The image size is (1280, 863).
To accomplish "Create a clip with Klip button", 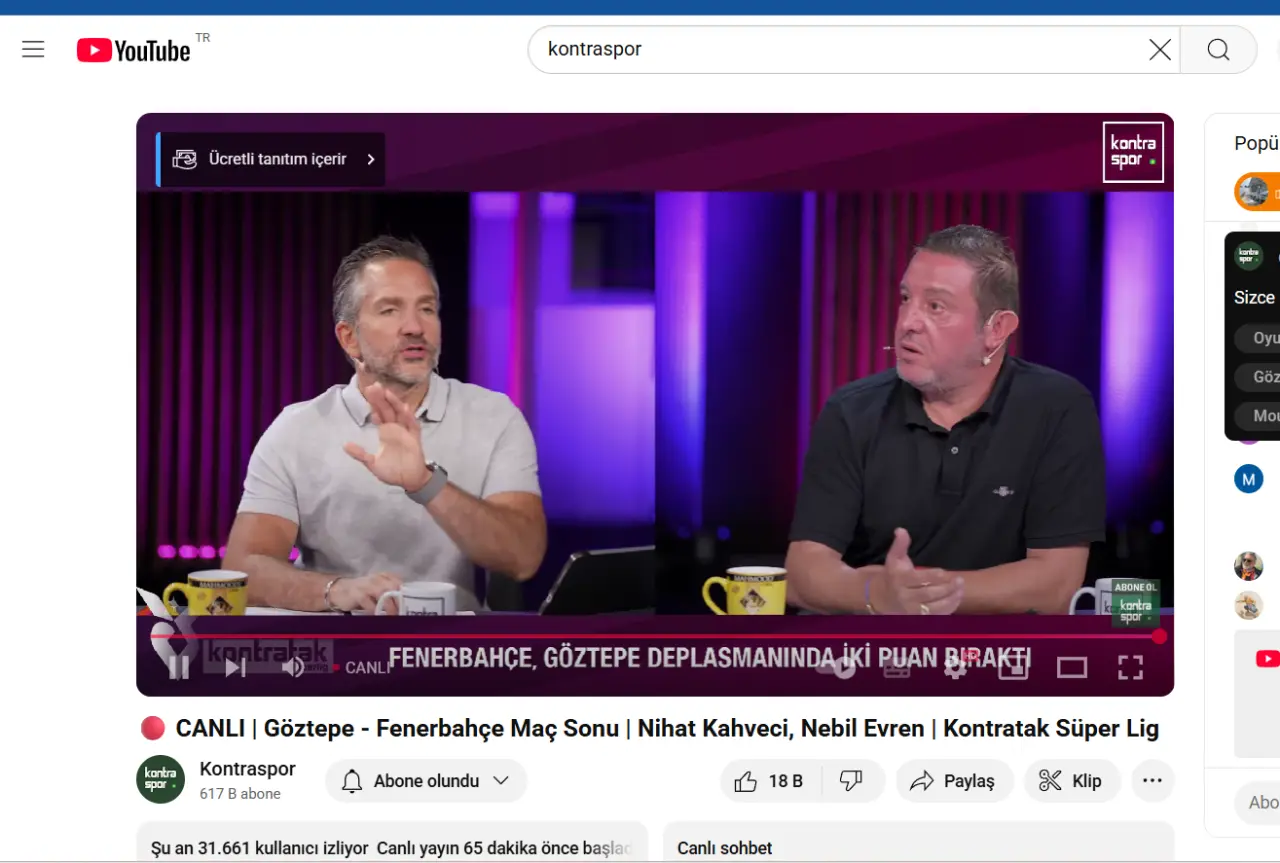I will 1071,781.
